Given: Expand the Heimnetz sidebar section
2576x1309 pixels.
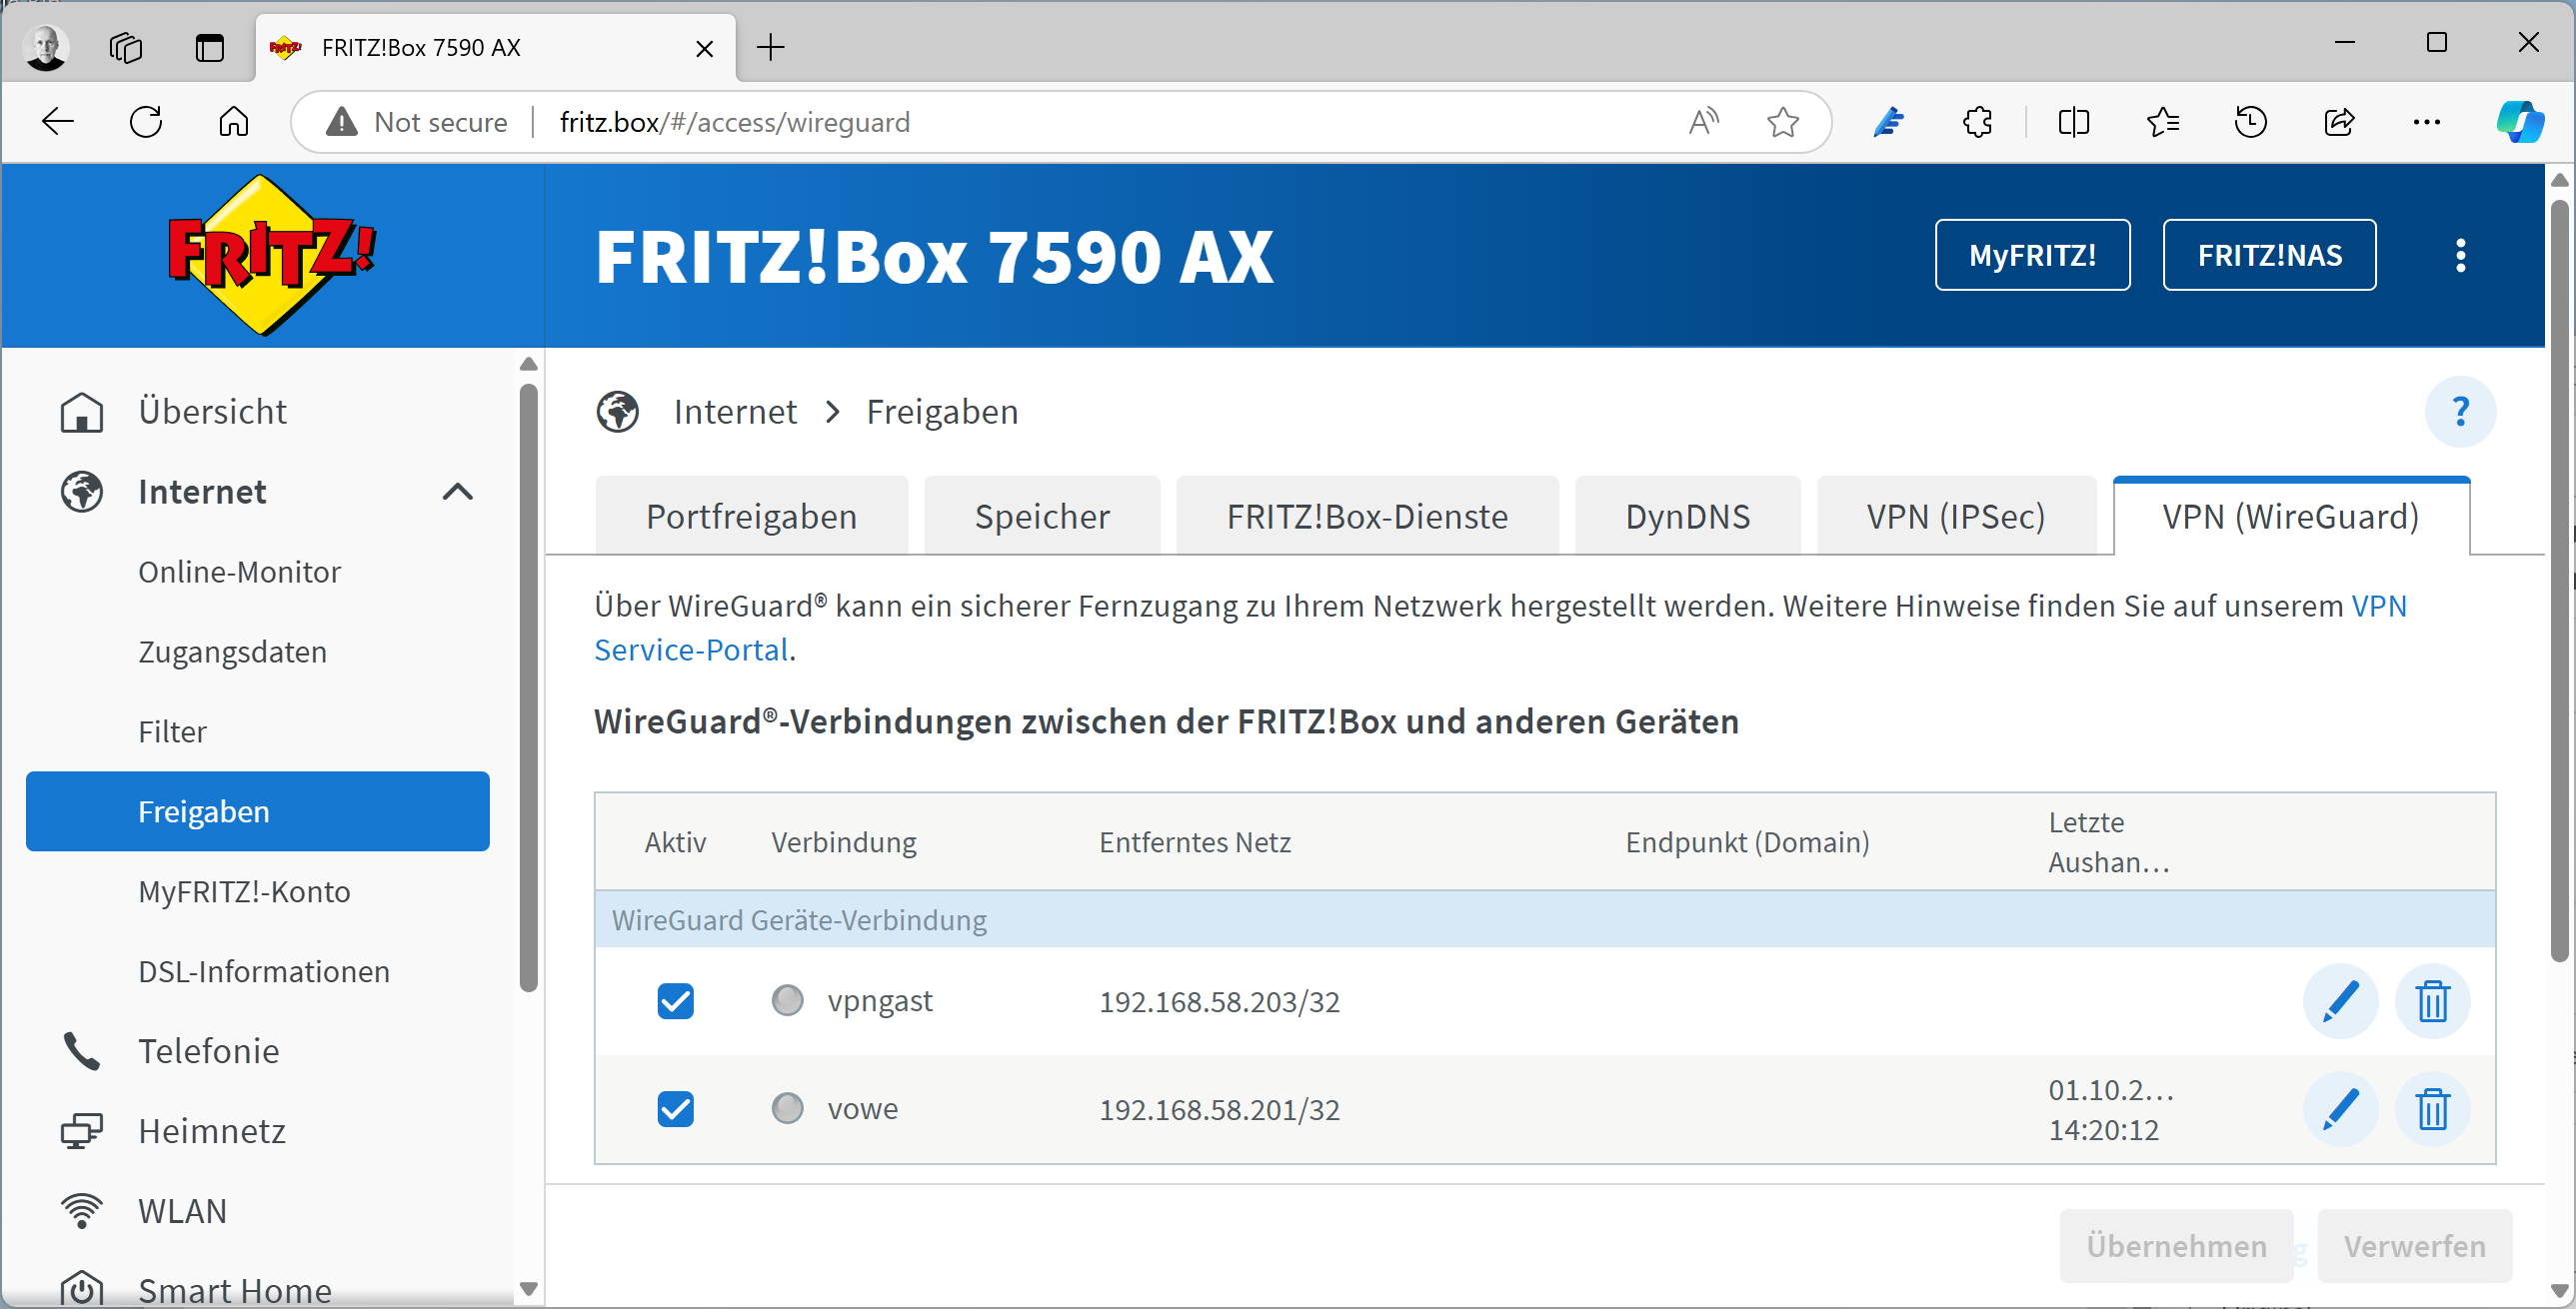Looking at the screenshot, I should [x=212, y=1131].
